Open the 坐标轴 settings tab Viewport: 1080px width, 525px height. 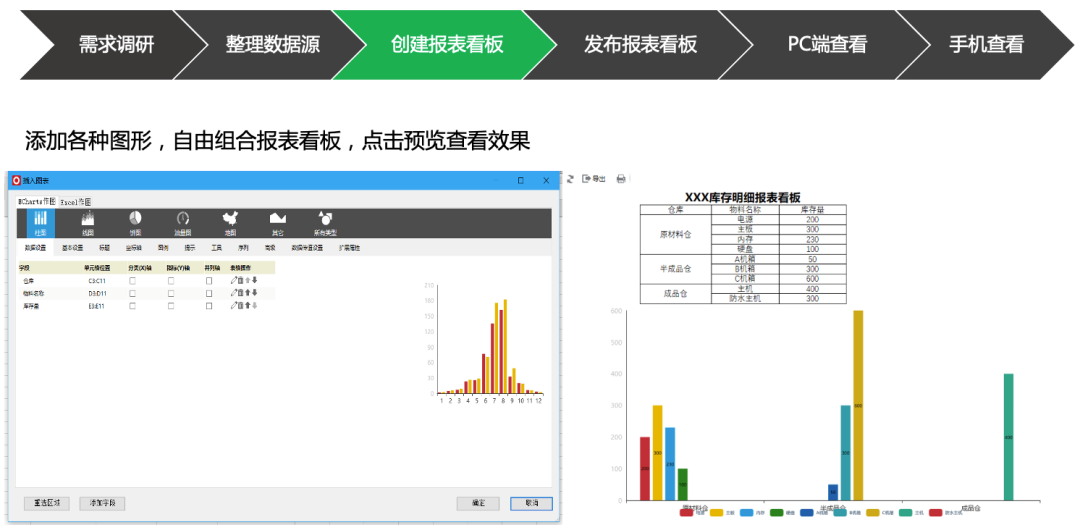pos(134,247)
